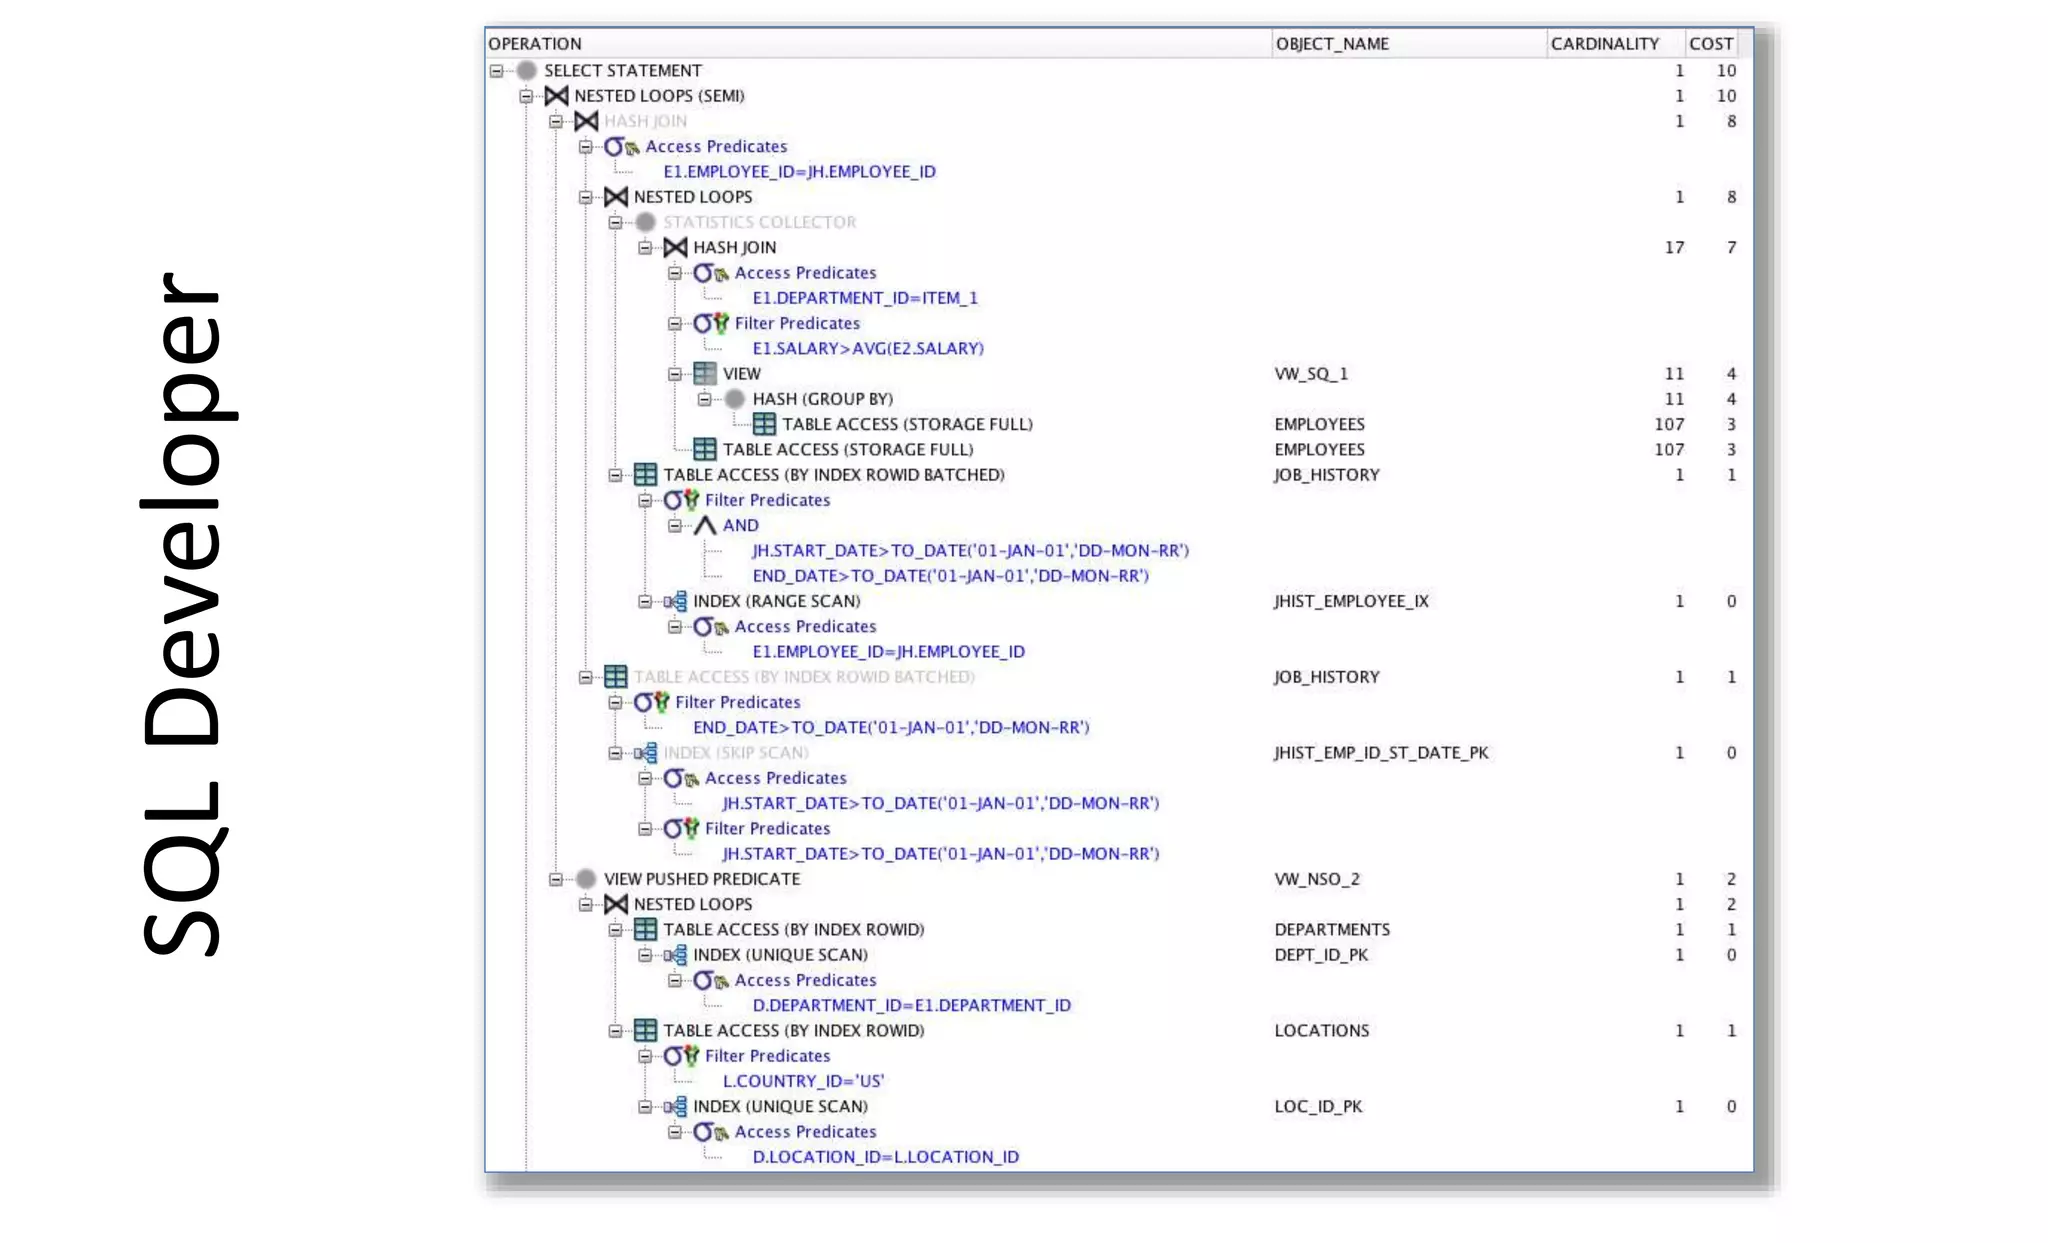Image resolution: width=2048 pixels, height=1243 pixels.
Task: Select the NESTED LOOPS (SEMI) label
Action: [x=659, y=96]
